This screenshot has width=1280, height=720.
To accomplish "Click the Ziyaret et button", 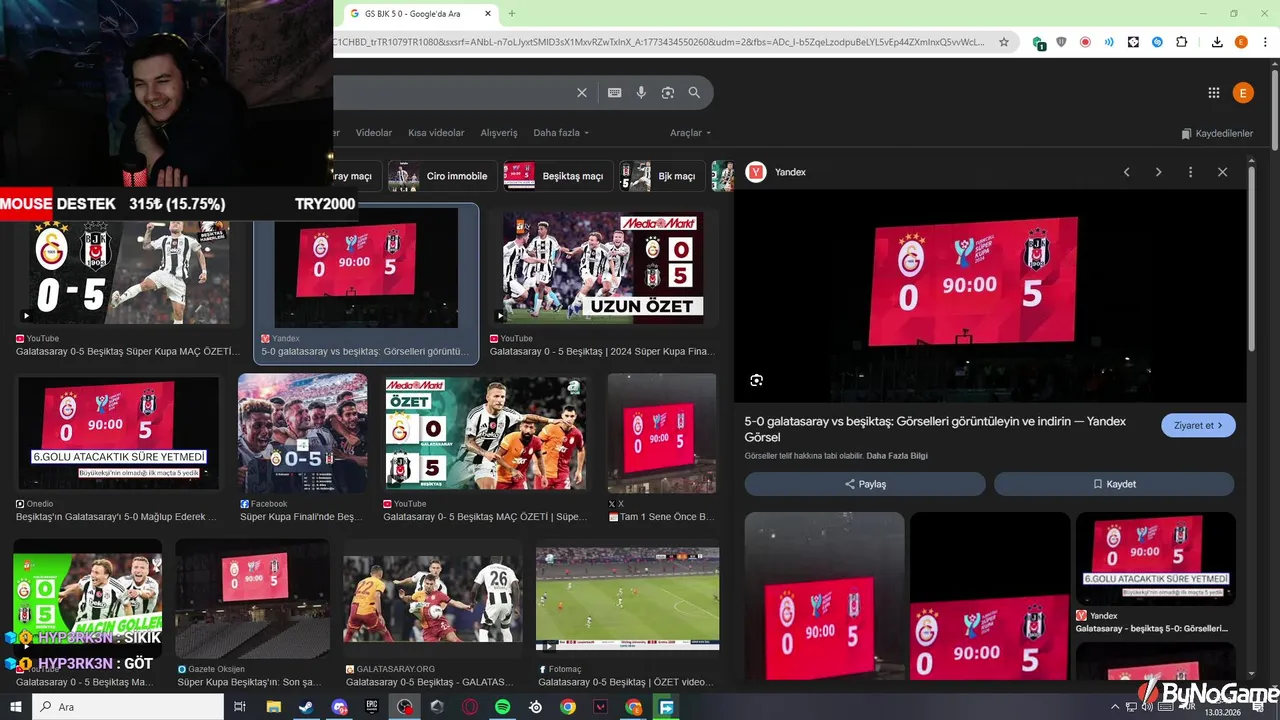I will pos(1198,425).
